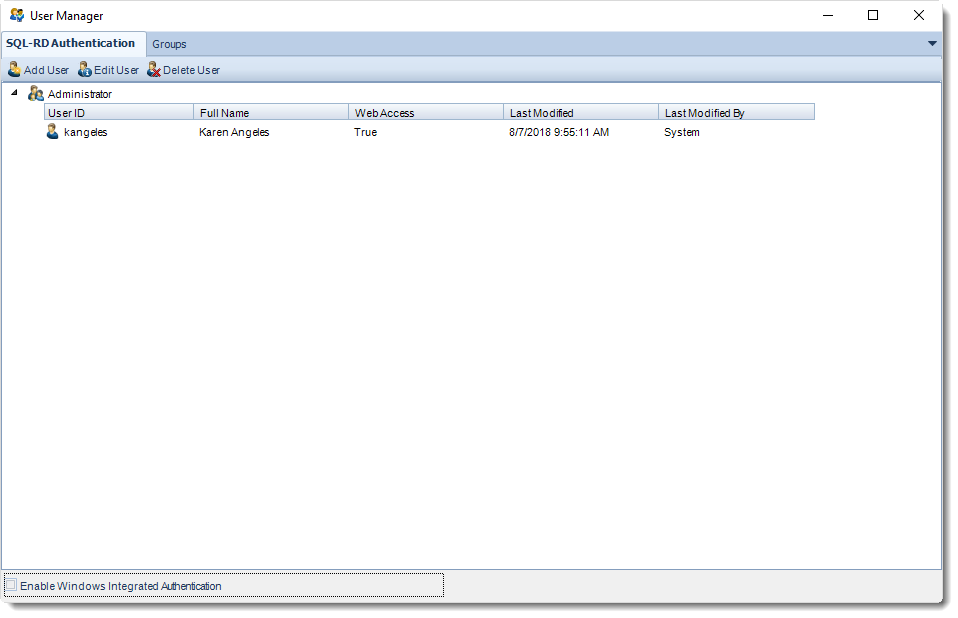This screenshot has width=958, height=618.
Task: Click the Add User toolbar icon
Action: tap(14, 70)
